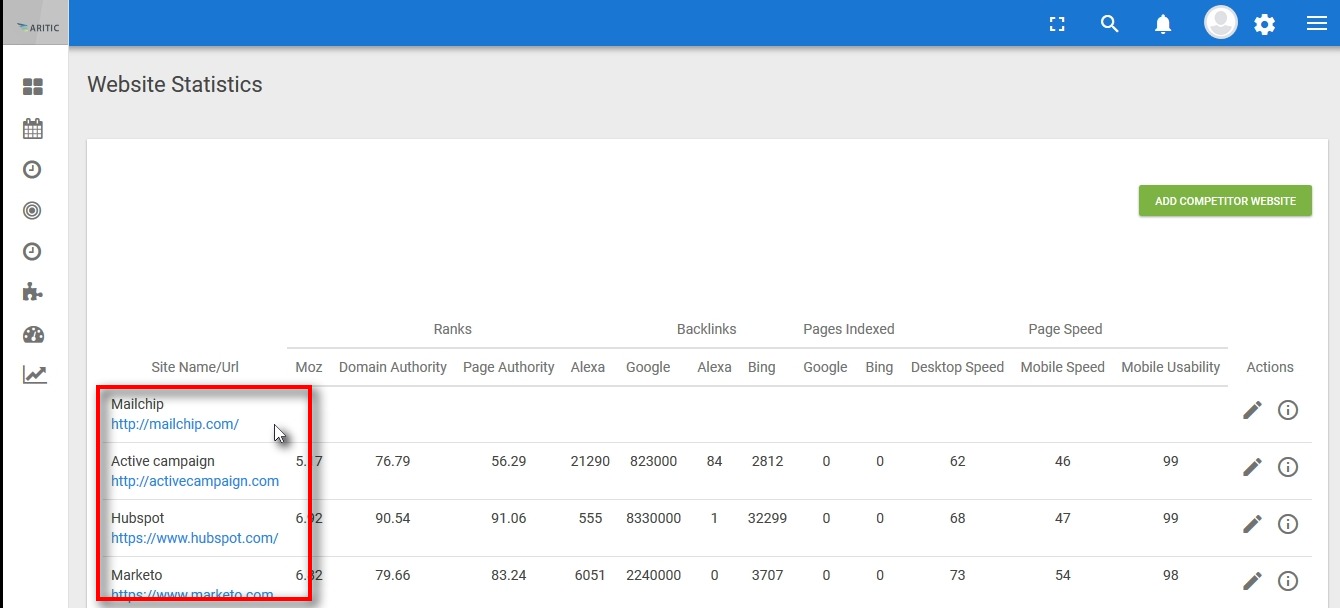The image size is (1340, 608).
Task: Open the target icon in sidebar
Action: coord(32,210)
